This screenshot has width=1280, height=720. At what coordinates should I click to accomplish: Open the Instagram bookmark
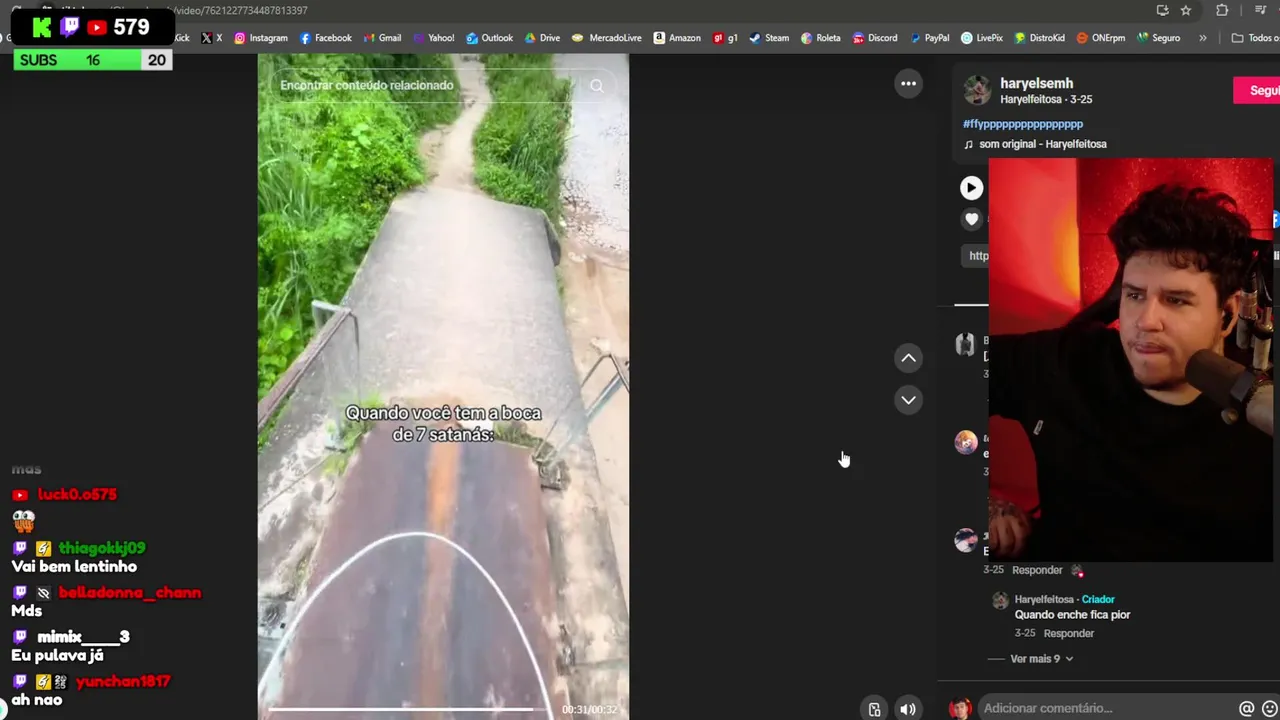[x=260, y=38]
